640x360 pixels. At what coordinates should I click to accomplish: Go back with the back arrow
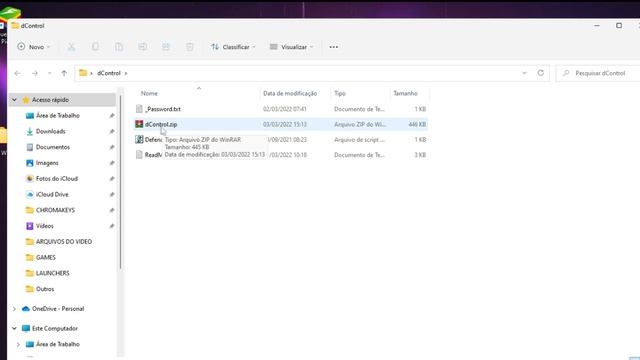coord(17,73)
